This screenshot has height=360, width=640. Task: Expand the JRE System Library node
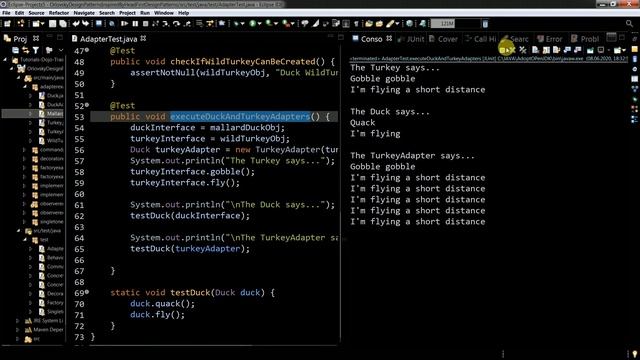[x=17, y=321]
